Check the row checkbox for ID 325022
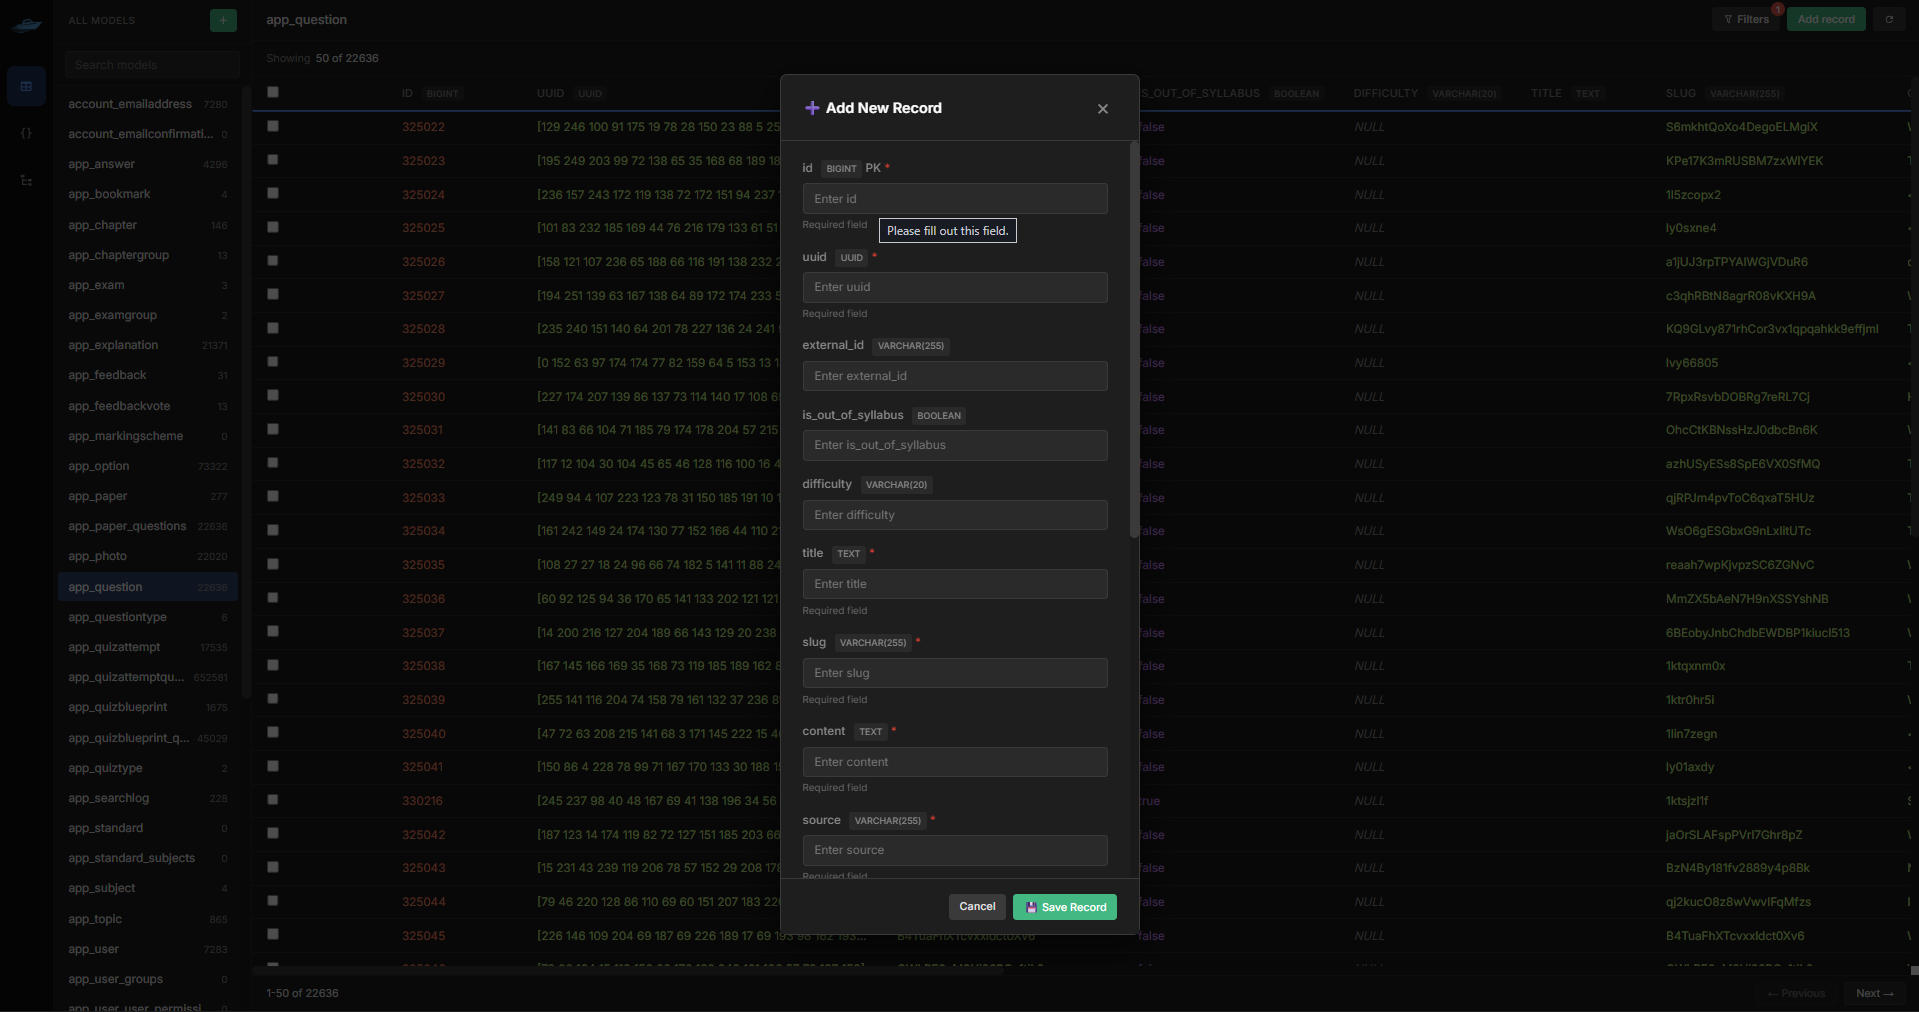Viewport: 1919px width, 1012px height. coord(273,126)
